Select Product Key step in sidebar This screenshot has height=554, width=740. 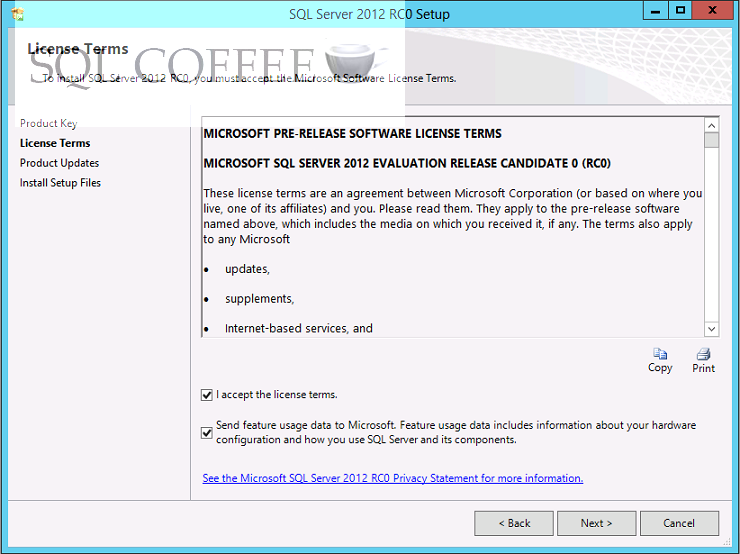coord(49,124)
